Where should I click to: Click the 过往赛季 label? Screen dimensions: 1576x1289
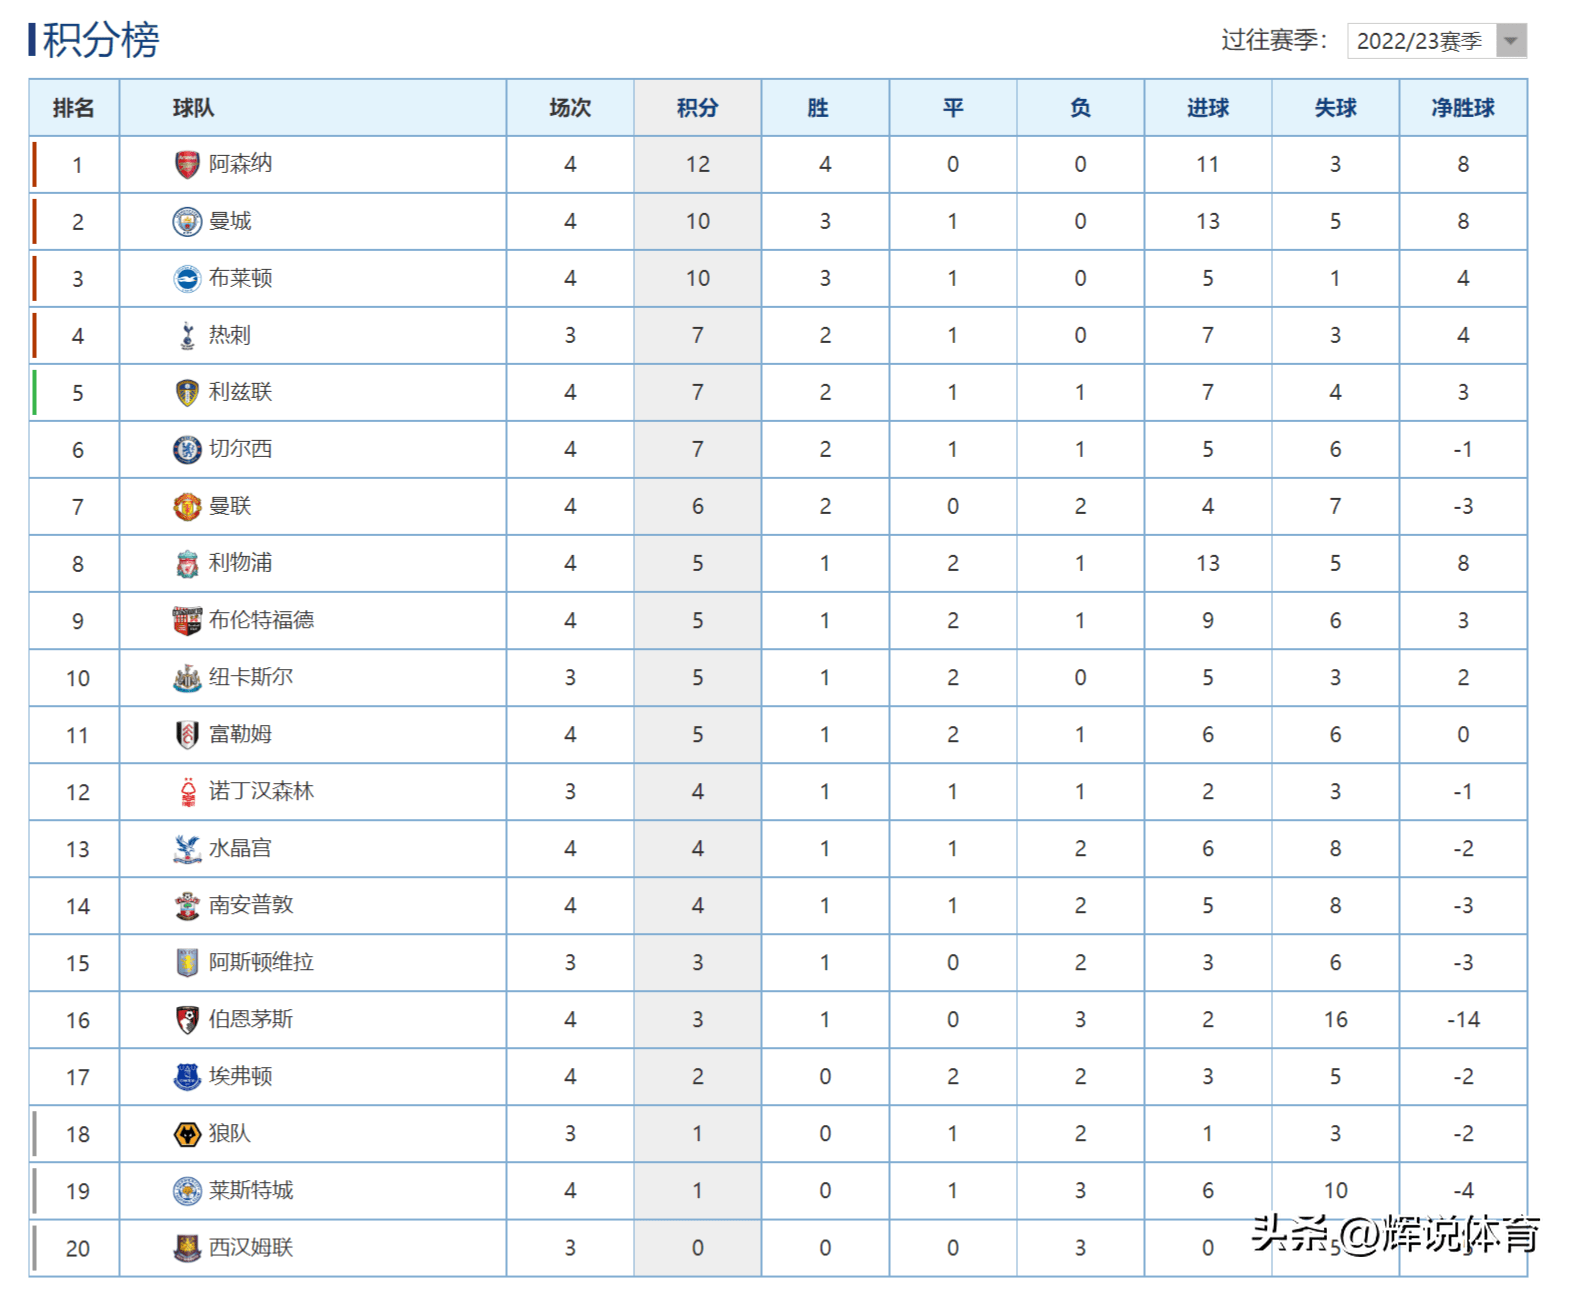1274,40
